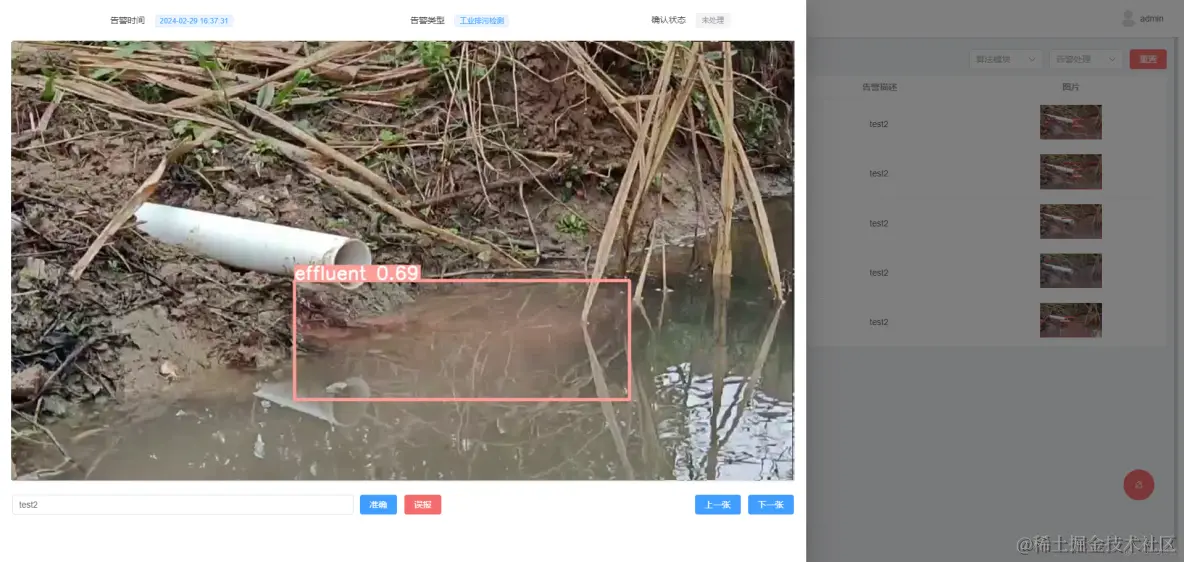Click the alert time tag 2024-02-29 16:37:31
The height and width of the screenshot is (562, 1184).
pos(194,20)
